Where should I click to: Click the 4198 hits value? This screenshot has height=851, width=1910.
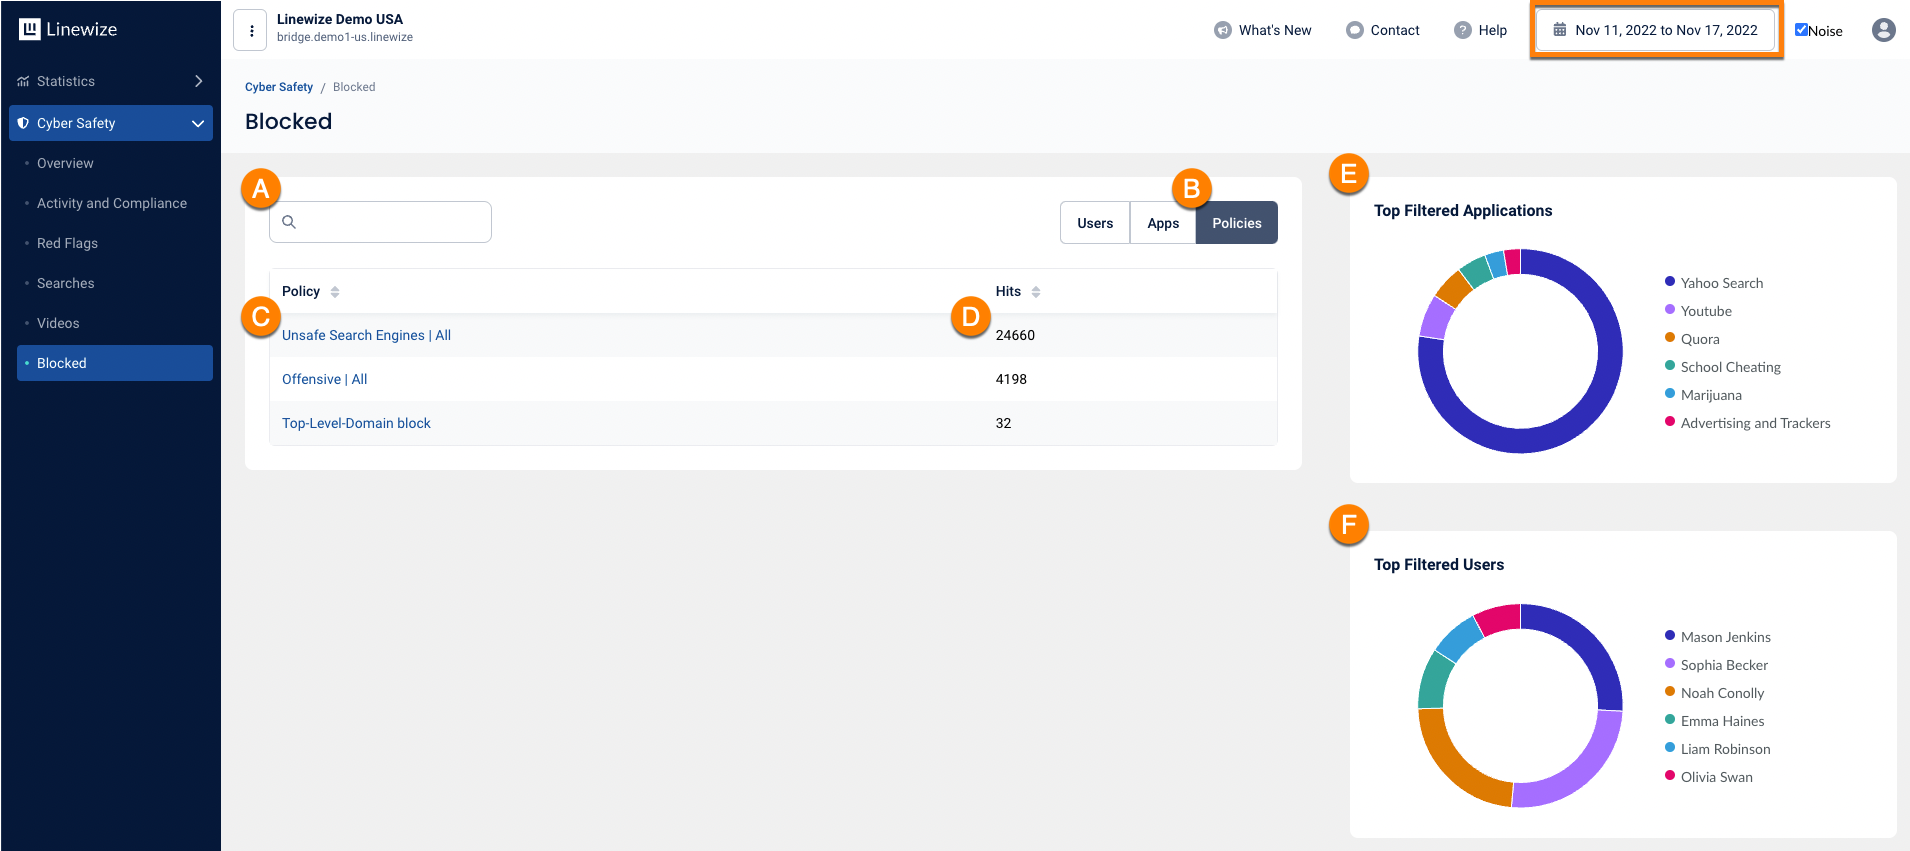tap(1011, 379)
